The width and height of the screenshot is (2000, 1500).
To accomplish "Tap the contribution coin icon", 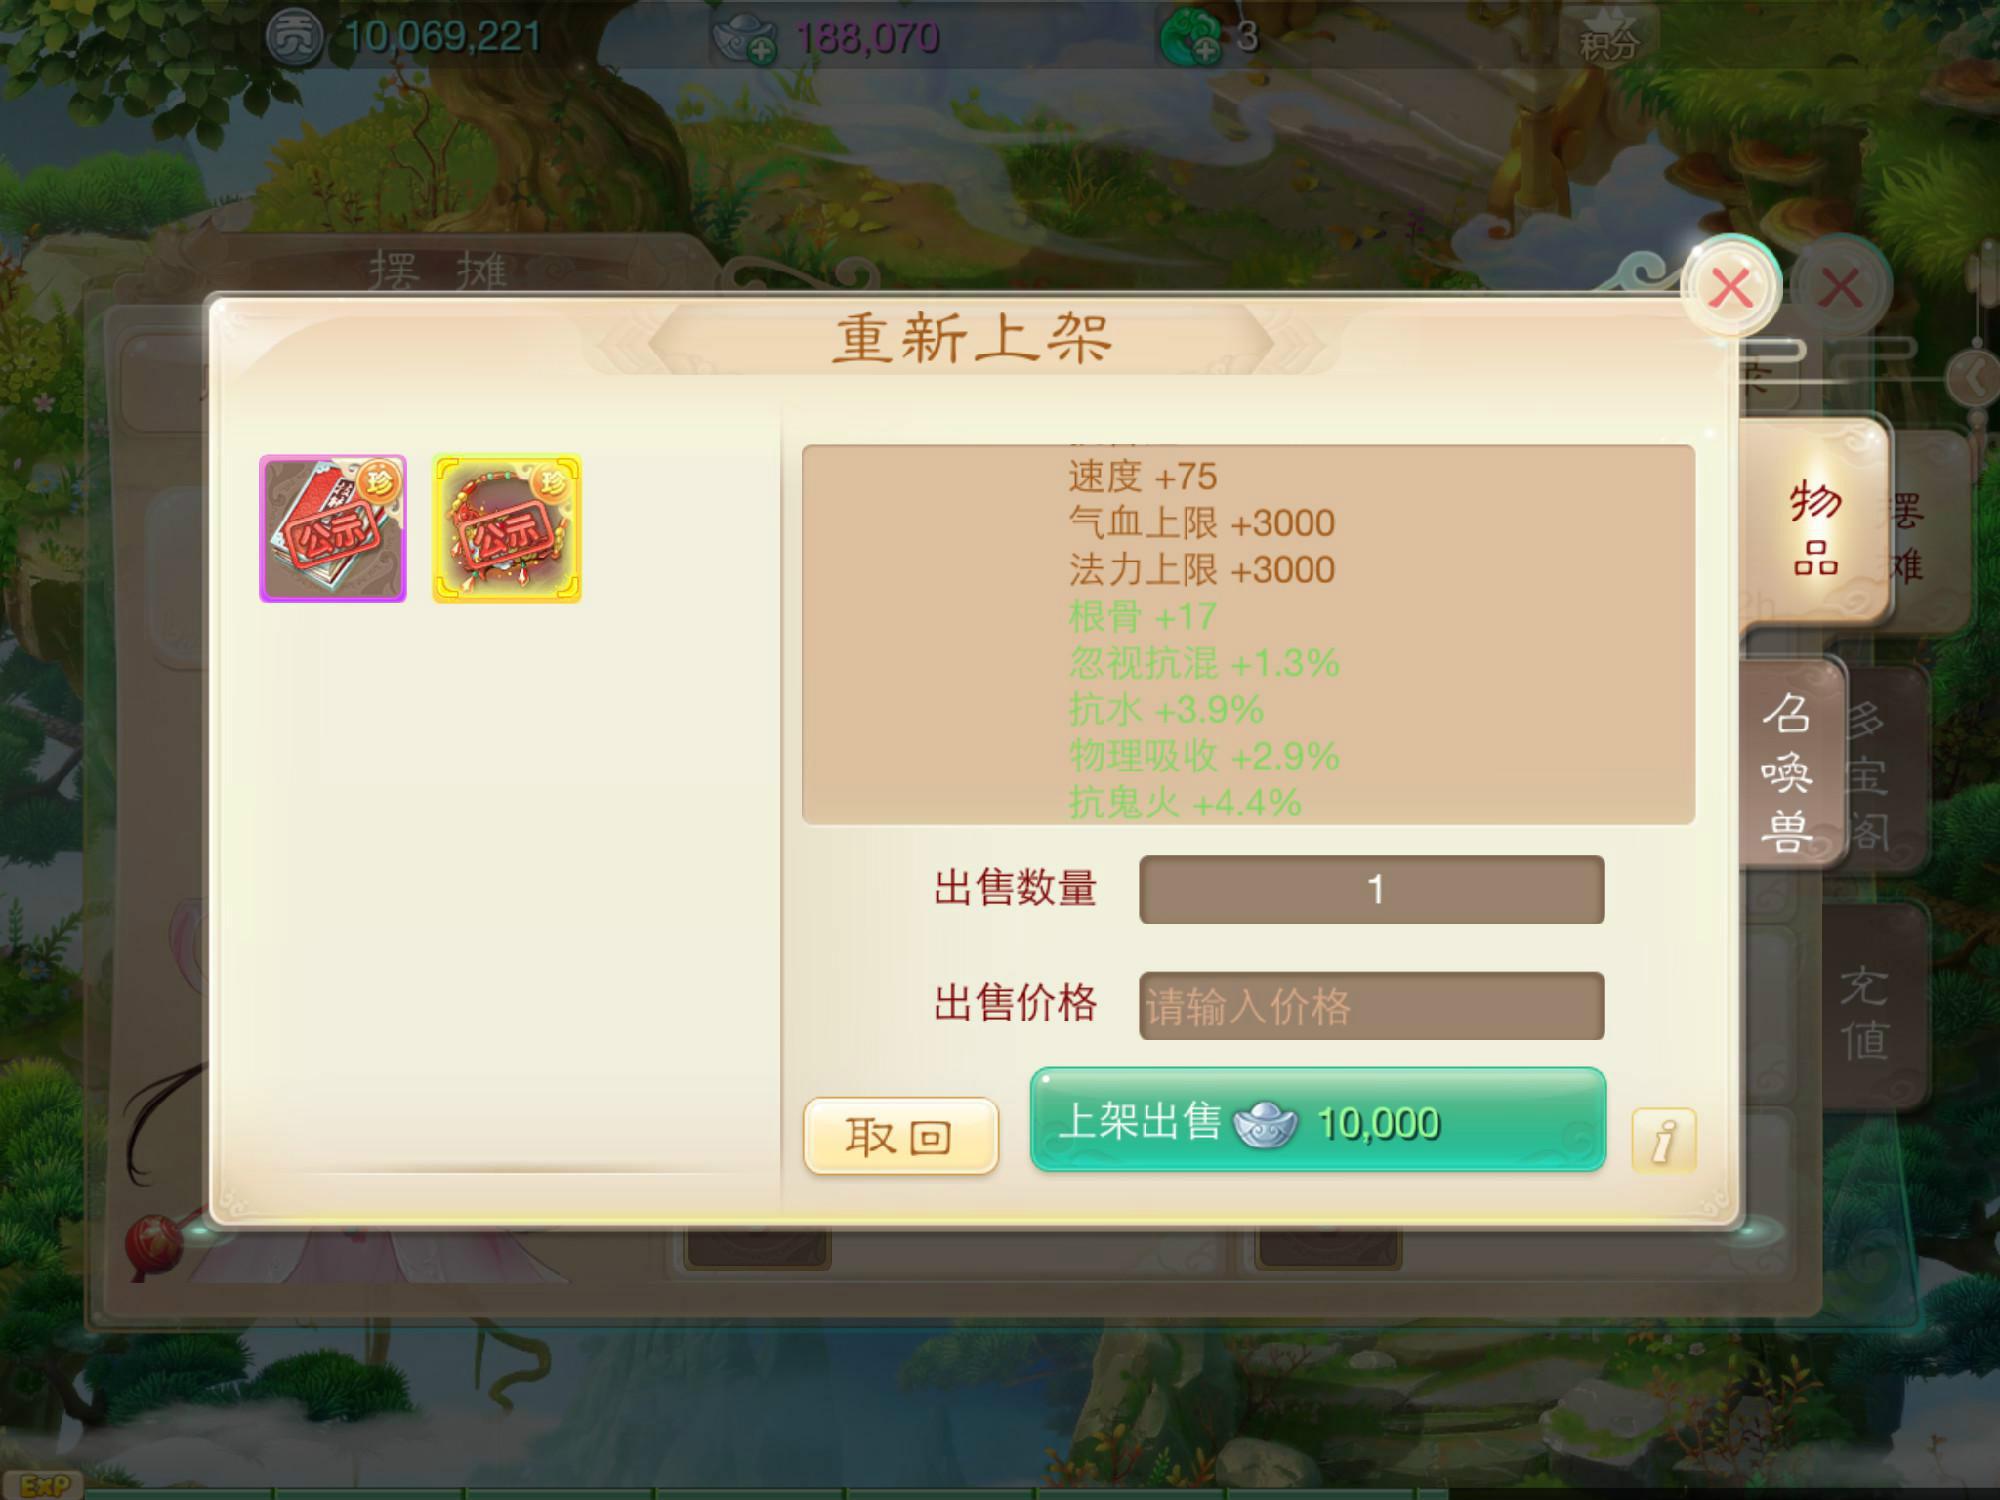I will click(293, 38).
